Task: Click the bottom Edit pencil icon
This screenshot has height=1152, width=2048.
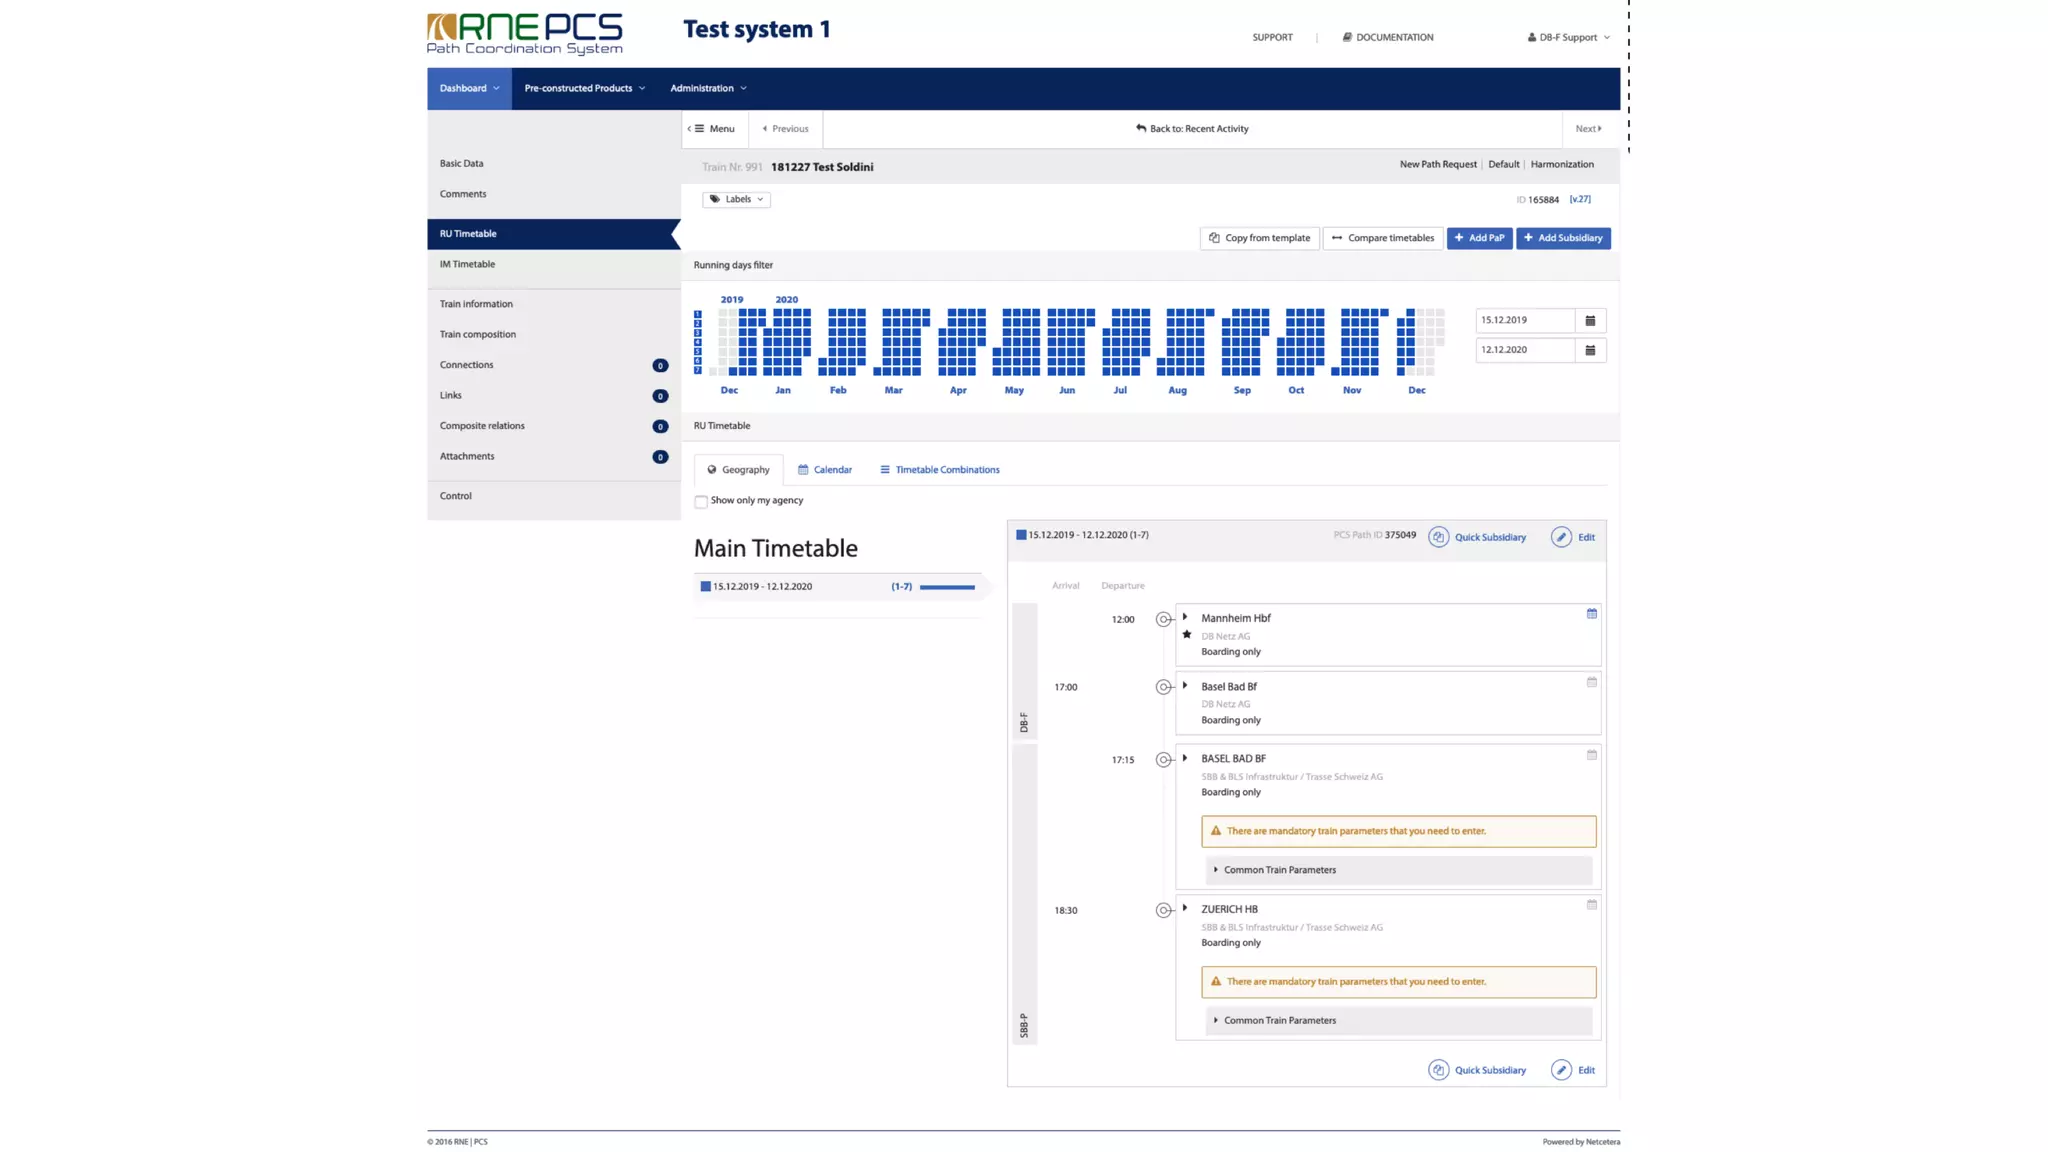Action: pyautogui.click(x=1561, y=1070)
